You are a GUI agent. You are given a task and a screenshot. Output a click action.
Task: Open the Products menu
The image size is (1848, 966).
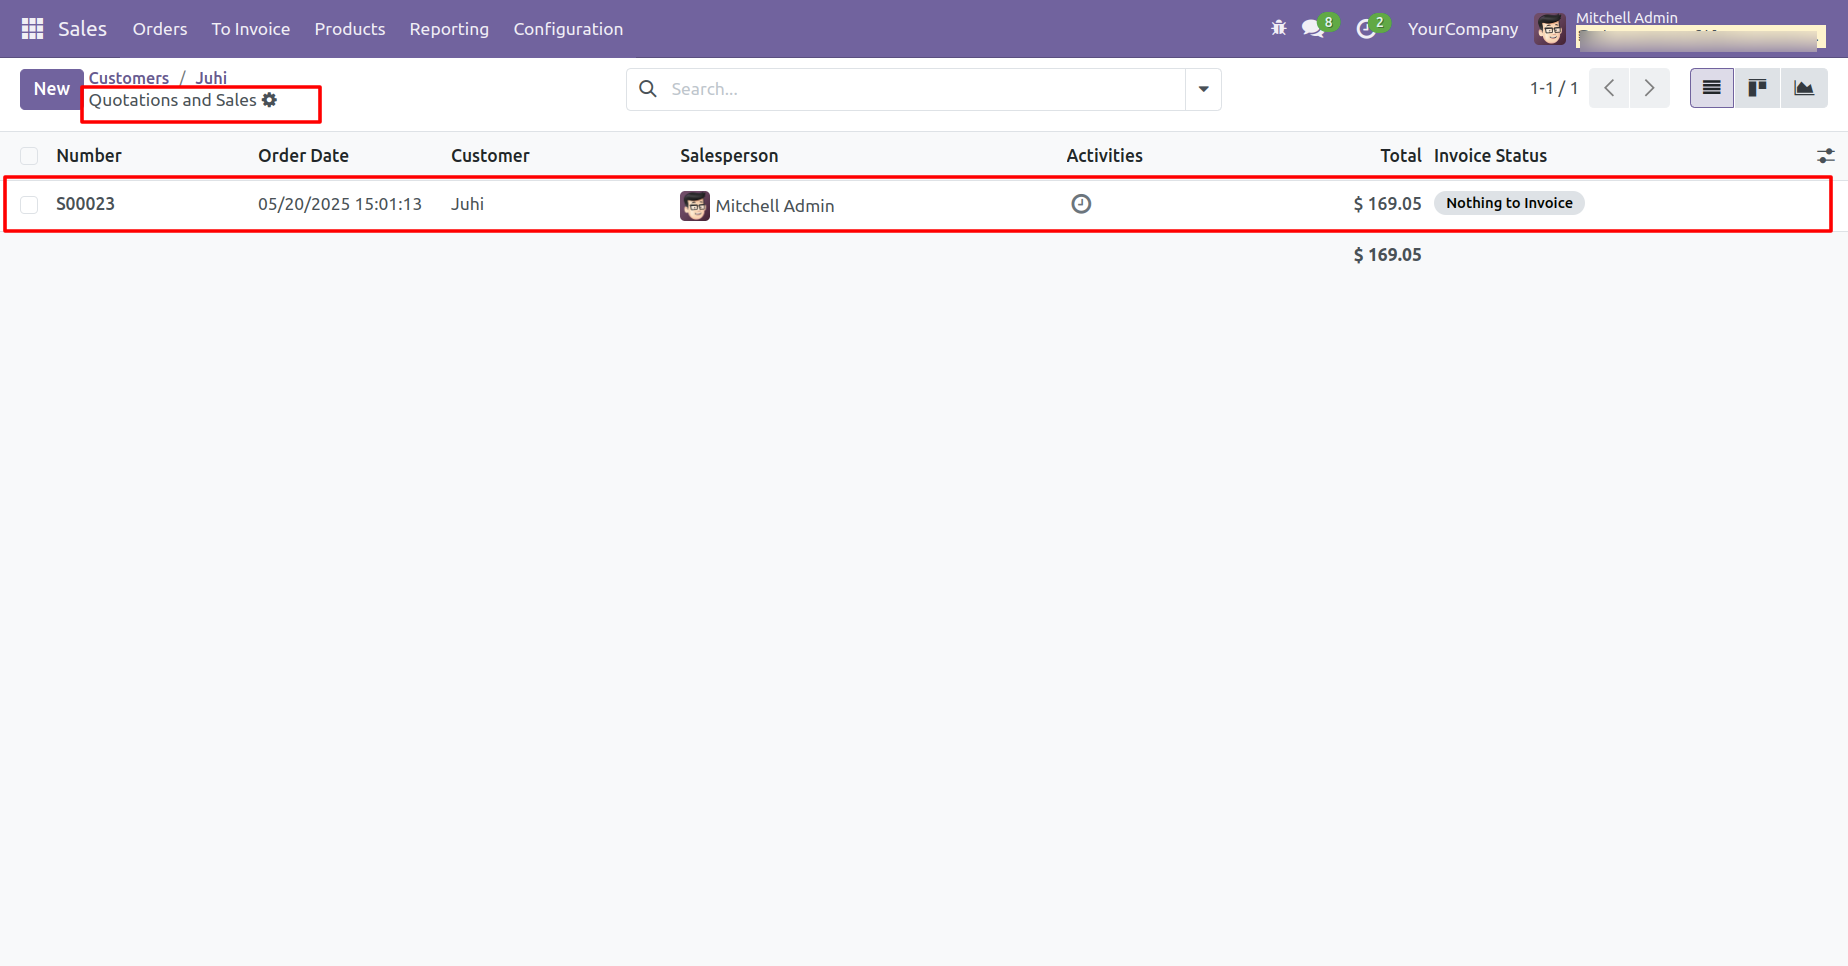click(x=350, y=29)
